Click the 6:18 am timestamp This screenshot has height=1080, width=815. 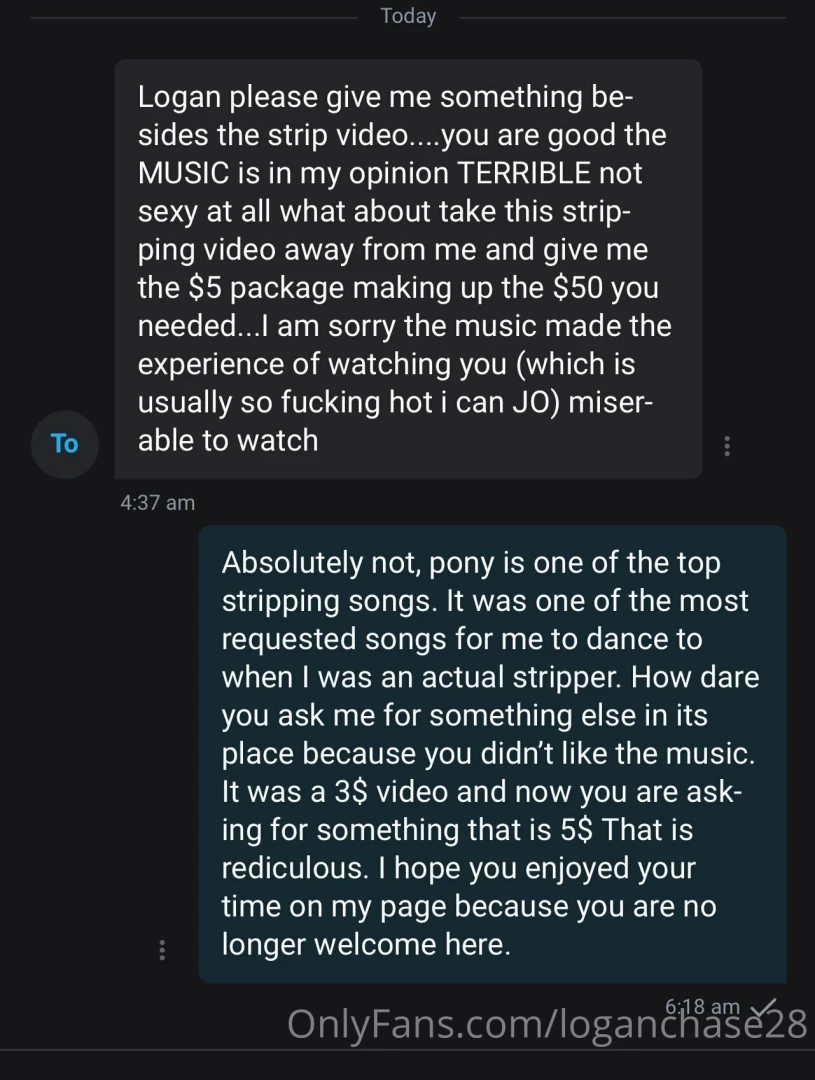point(700,1008)
